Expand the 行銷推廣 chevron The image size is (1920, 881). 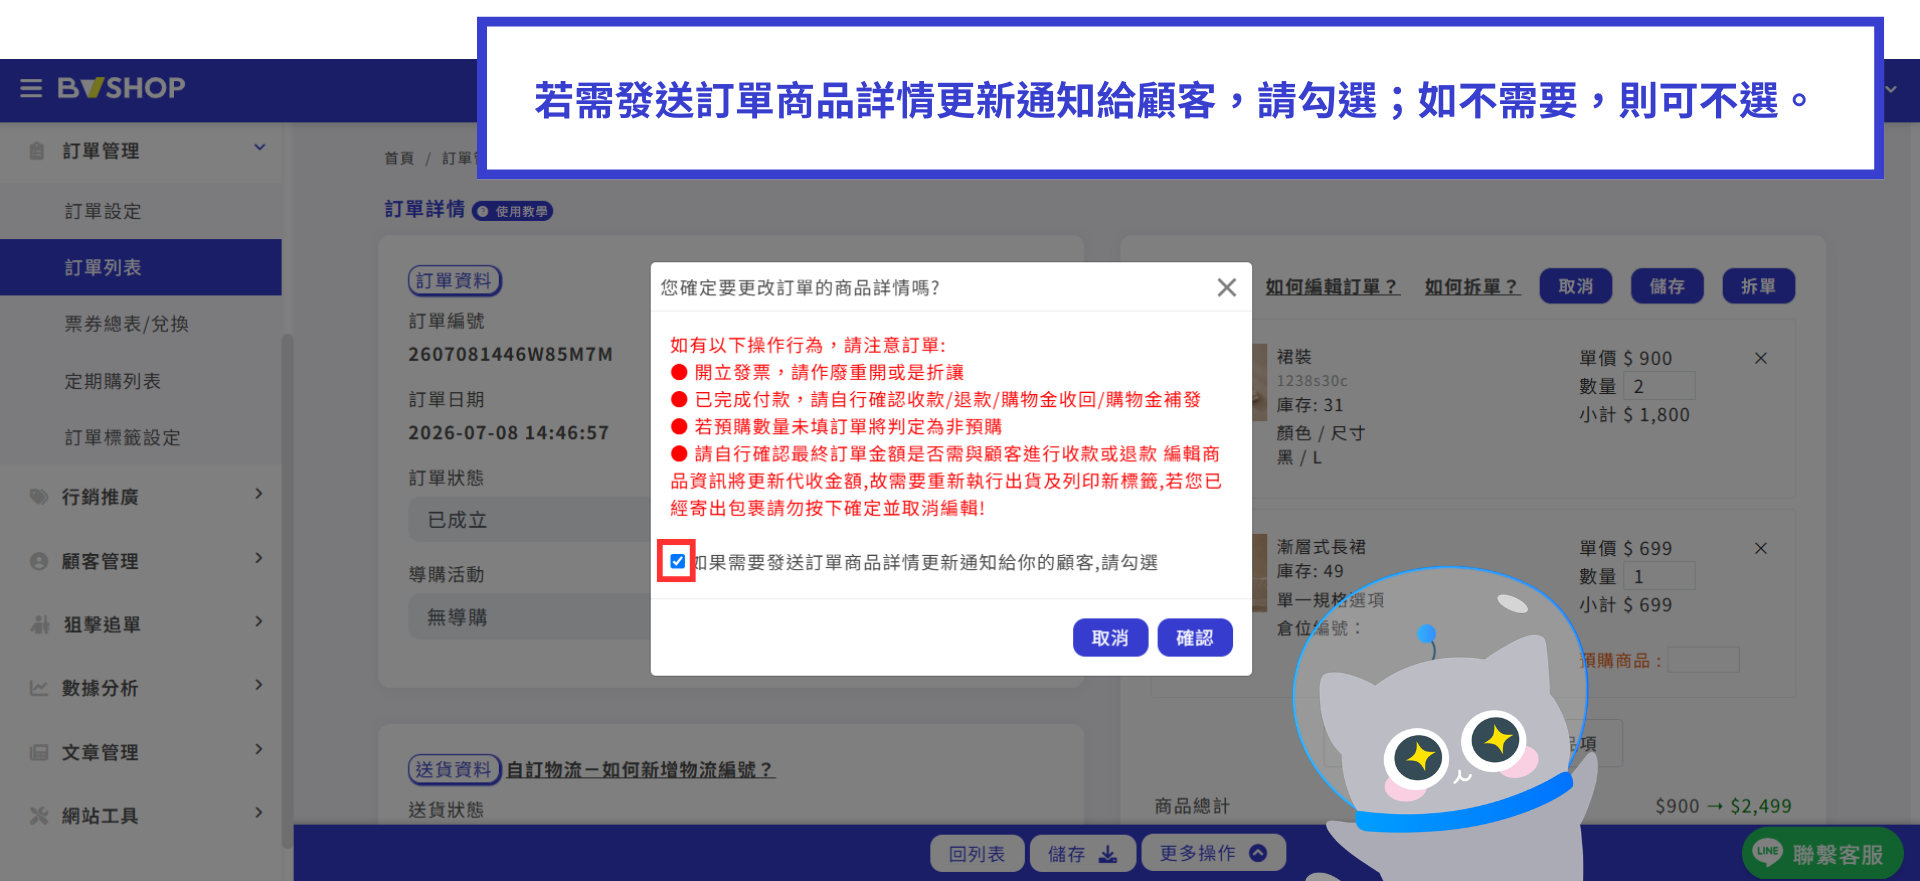point(259,494)
